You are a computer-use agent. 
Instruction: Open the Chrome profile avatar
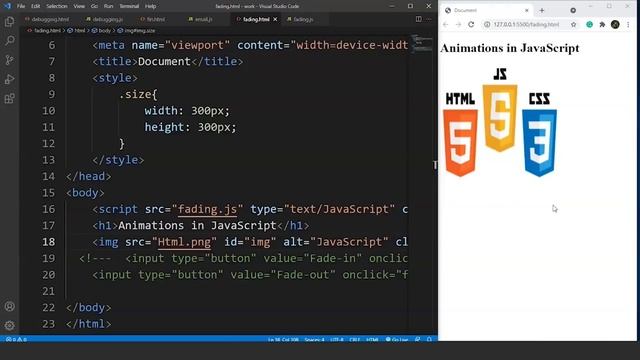coord(615,24)
